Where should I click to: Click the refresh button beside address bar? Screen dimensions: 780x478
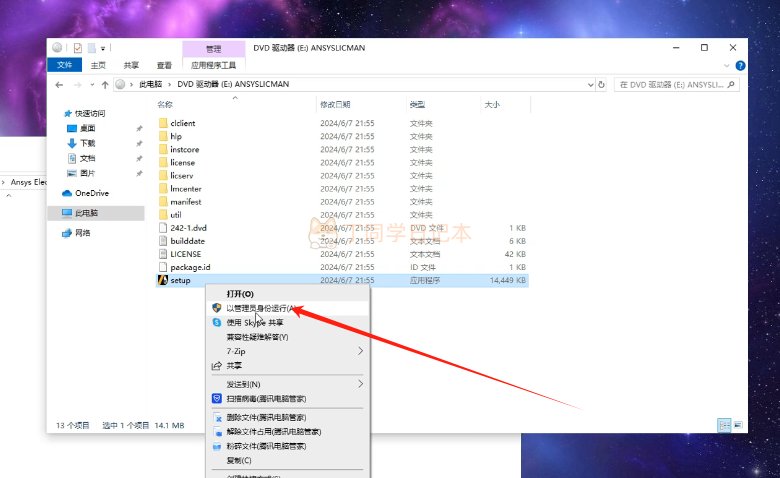(x=601, y=85)
